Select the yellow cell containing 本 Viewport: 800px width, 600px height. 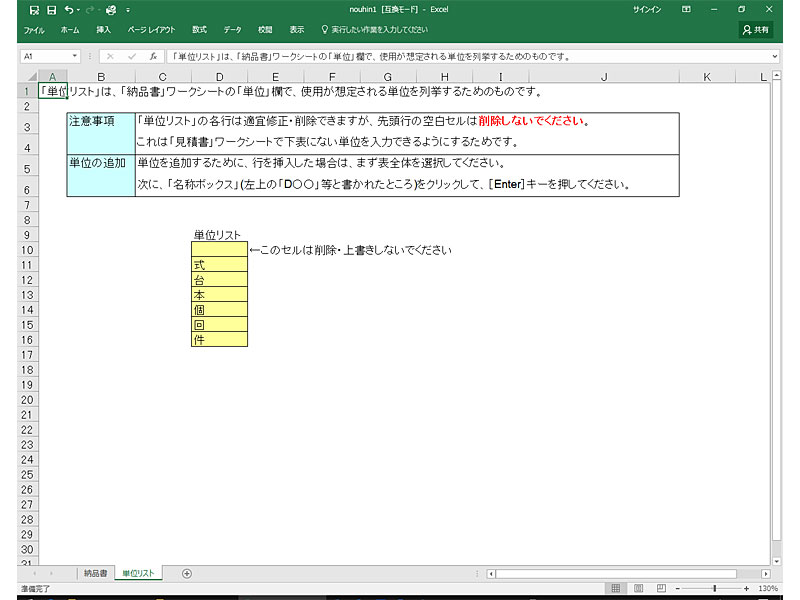(219, 294)
